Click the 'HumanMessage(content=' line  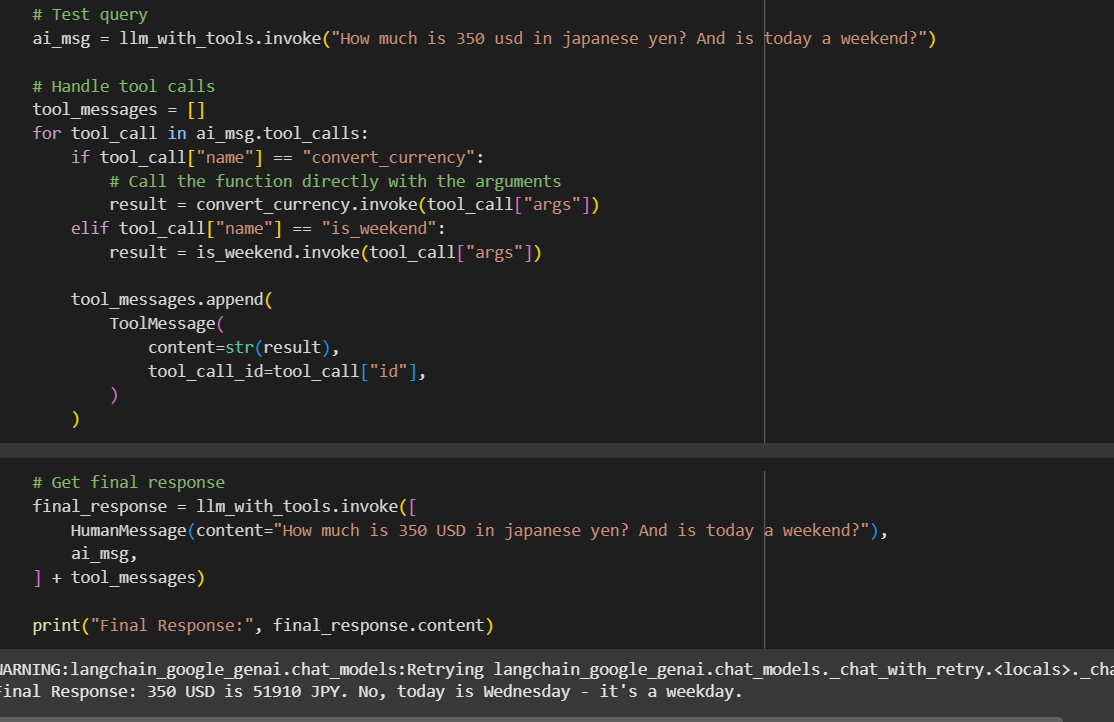coord(480,530)
